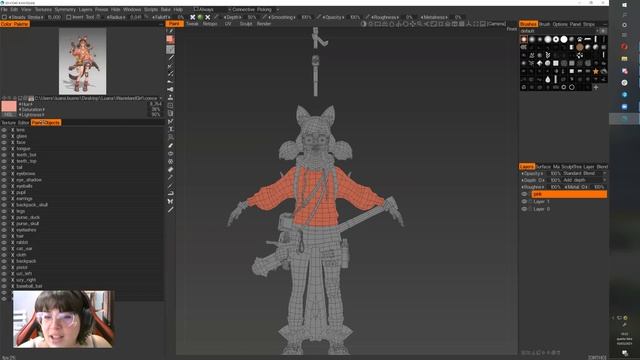Select the thin ring brush alpha
Image resolution: width=640 pixels, height=360 pixels.
click(572, 87)
